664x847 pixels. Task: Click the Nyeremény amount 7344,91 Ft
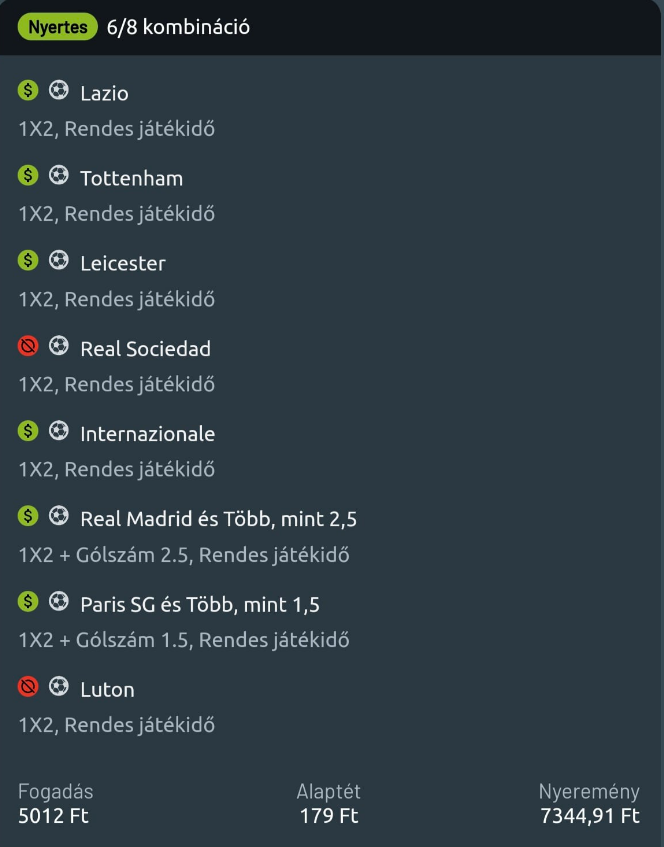589,815
